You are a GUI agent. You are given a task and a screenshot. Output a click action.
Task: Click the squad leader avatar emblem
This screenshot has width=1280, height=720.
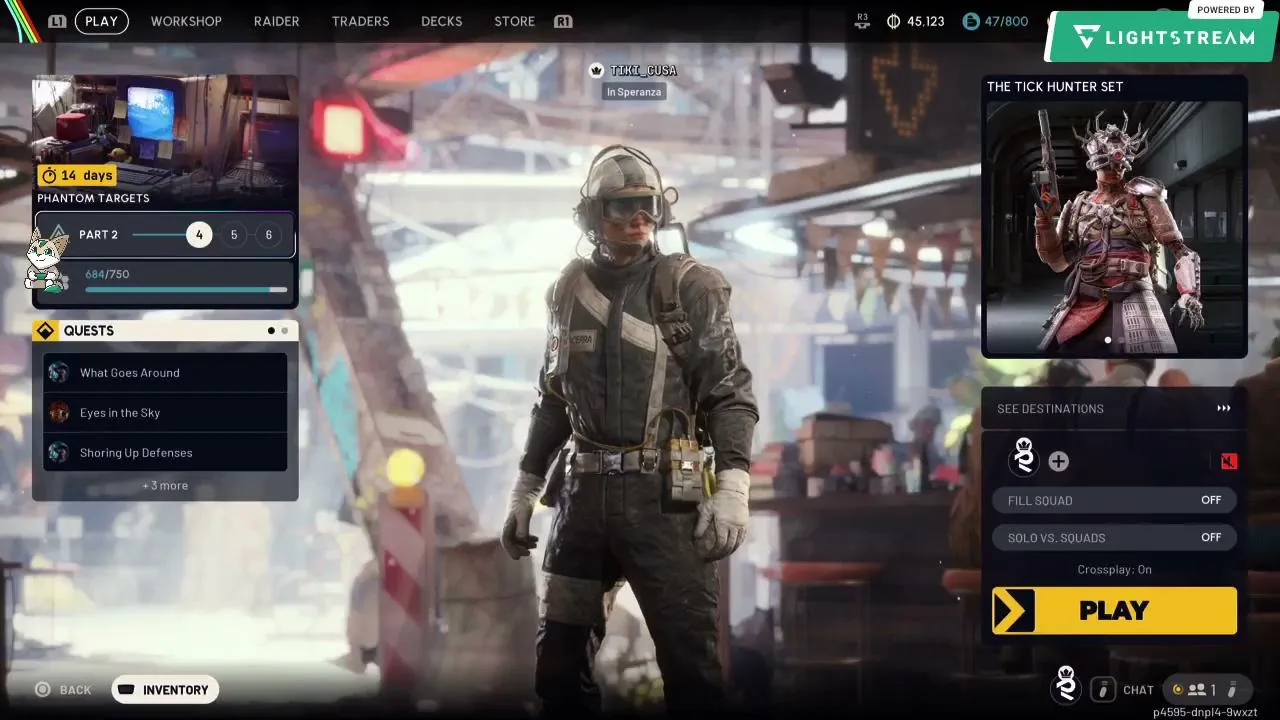click(1024, 457)
